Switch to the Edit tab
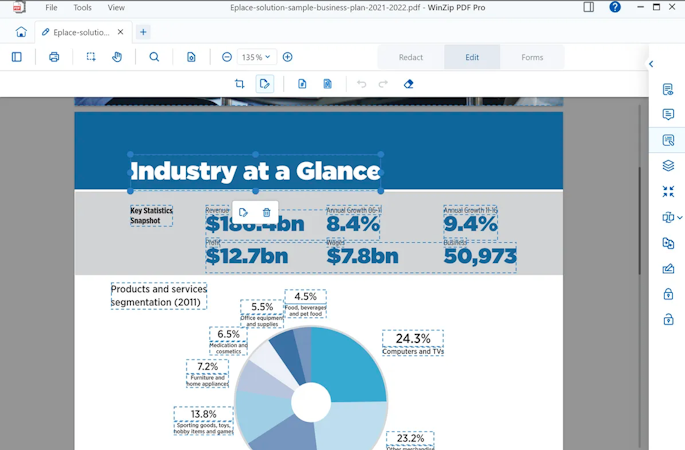This screenshot has width=685, height=450. tap(472, 57)
